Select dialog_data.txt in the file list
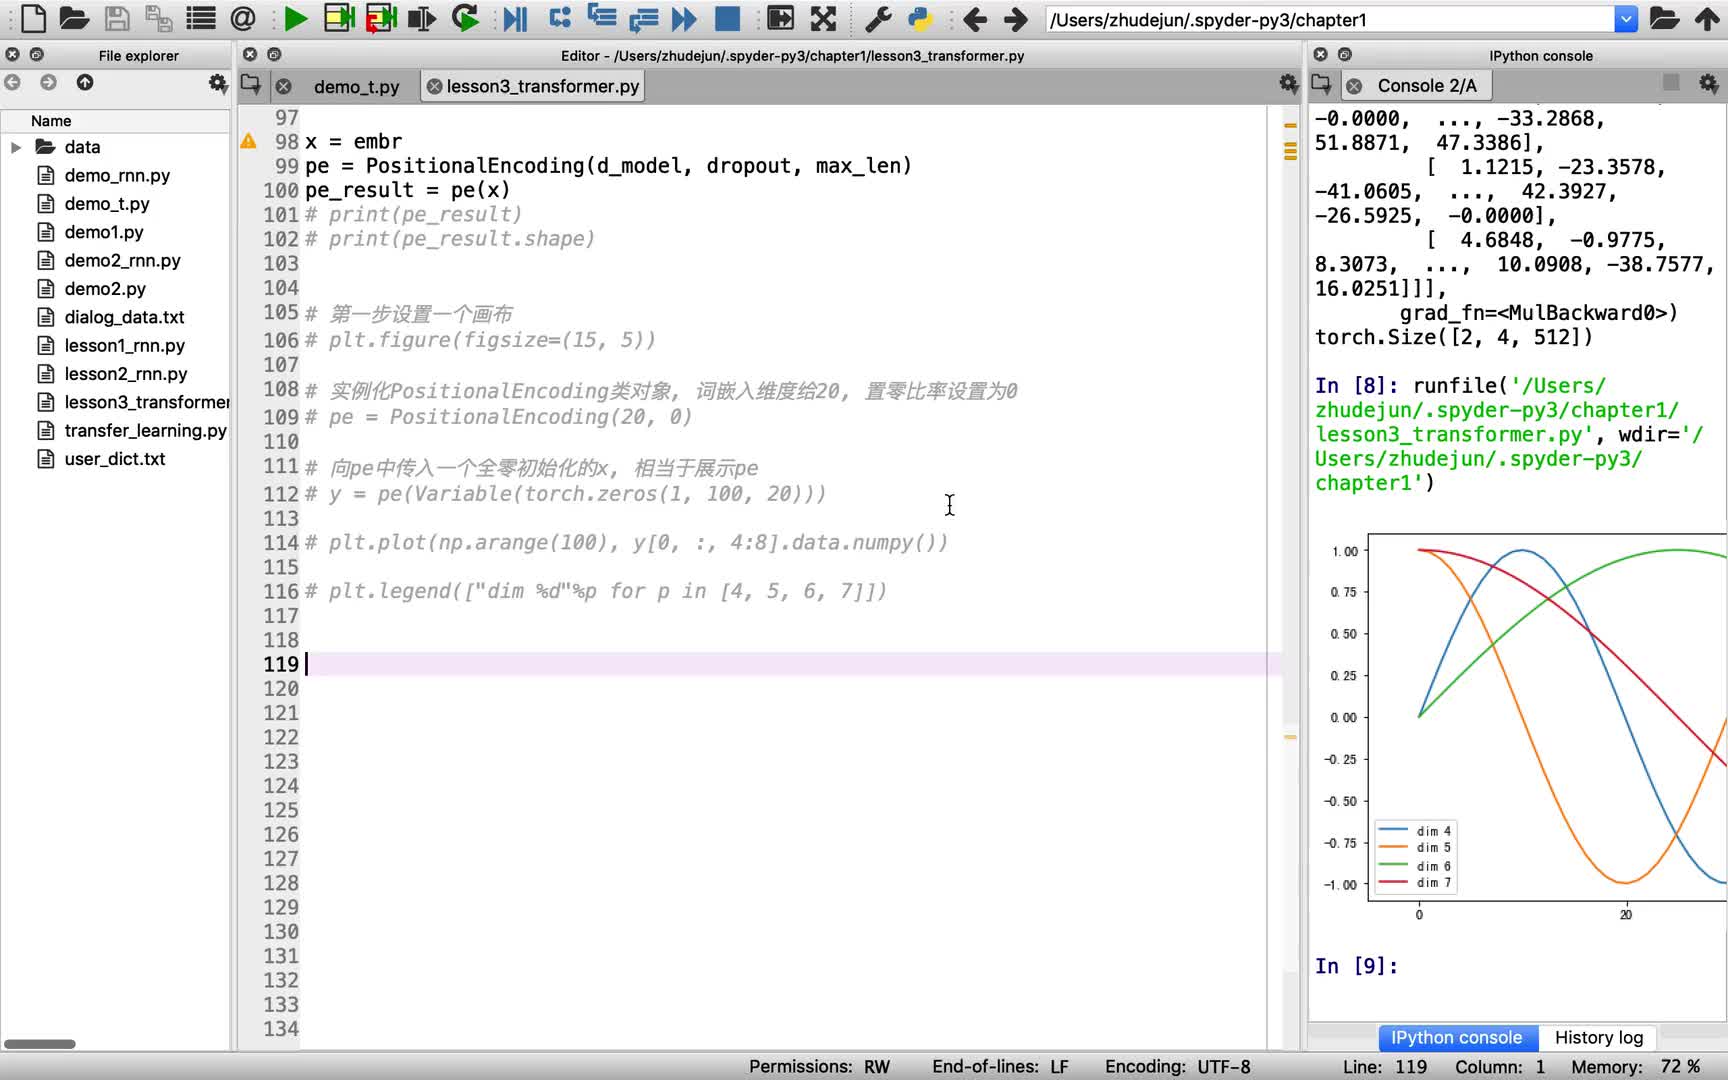The image size is (1728, 1080). (124, 317)
